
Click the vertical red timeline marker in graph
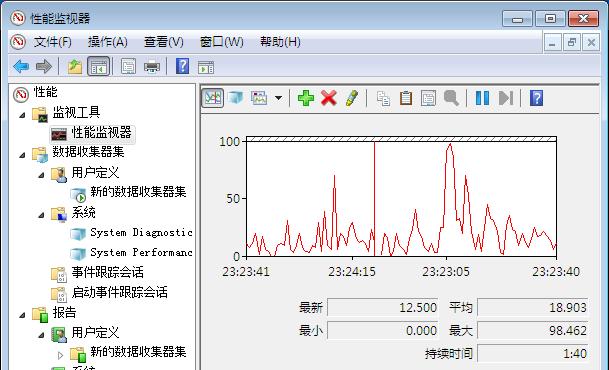click(x=374, y=199)
